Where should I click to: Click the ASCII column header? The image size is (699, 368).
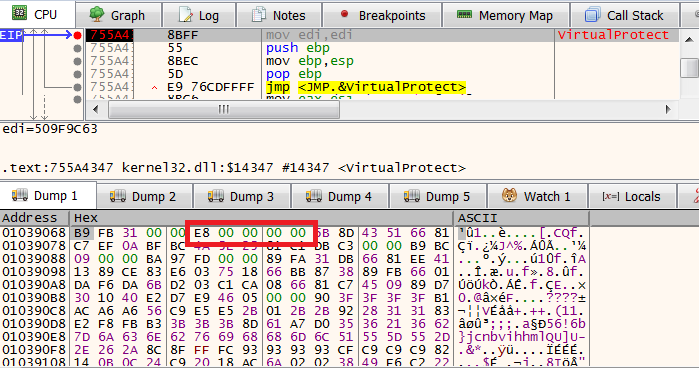522,218
